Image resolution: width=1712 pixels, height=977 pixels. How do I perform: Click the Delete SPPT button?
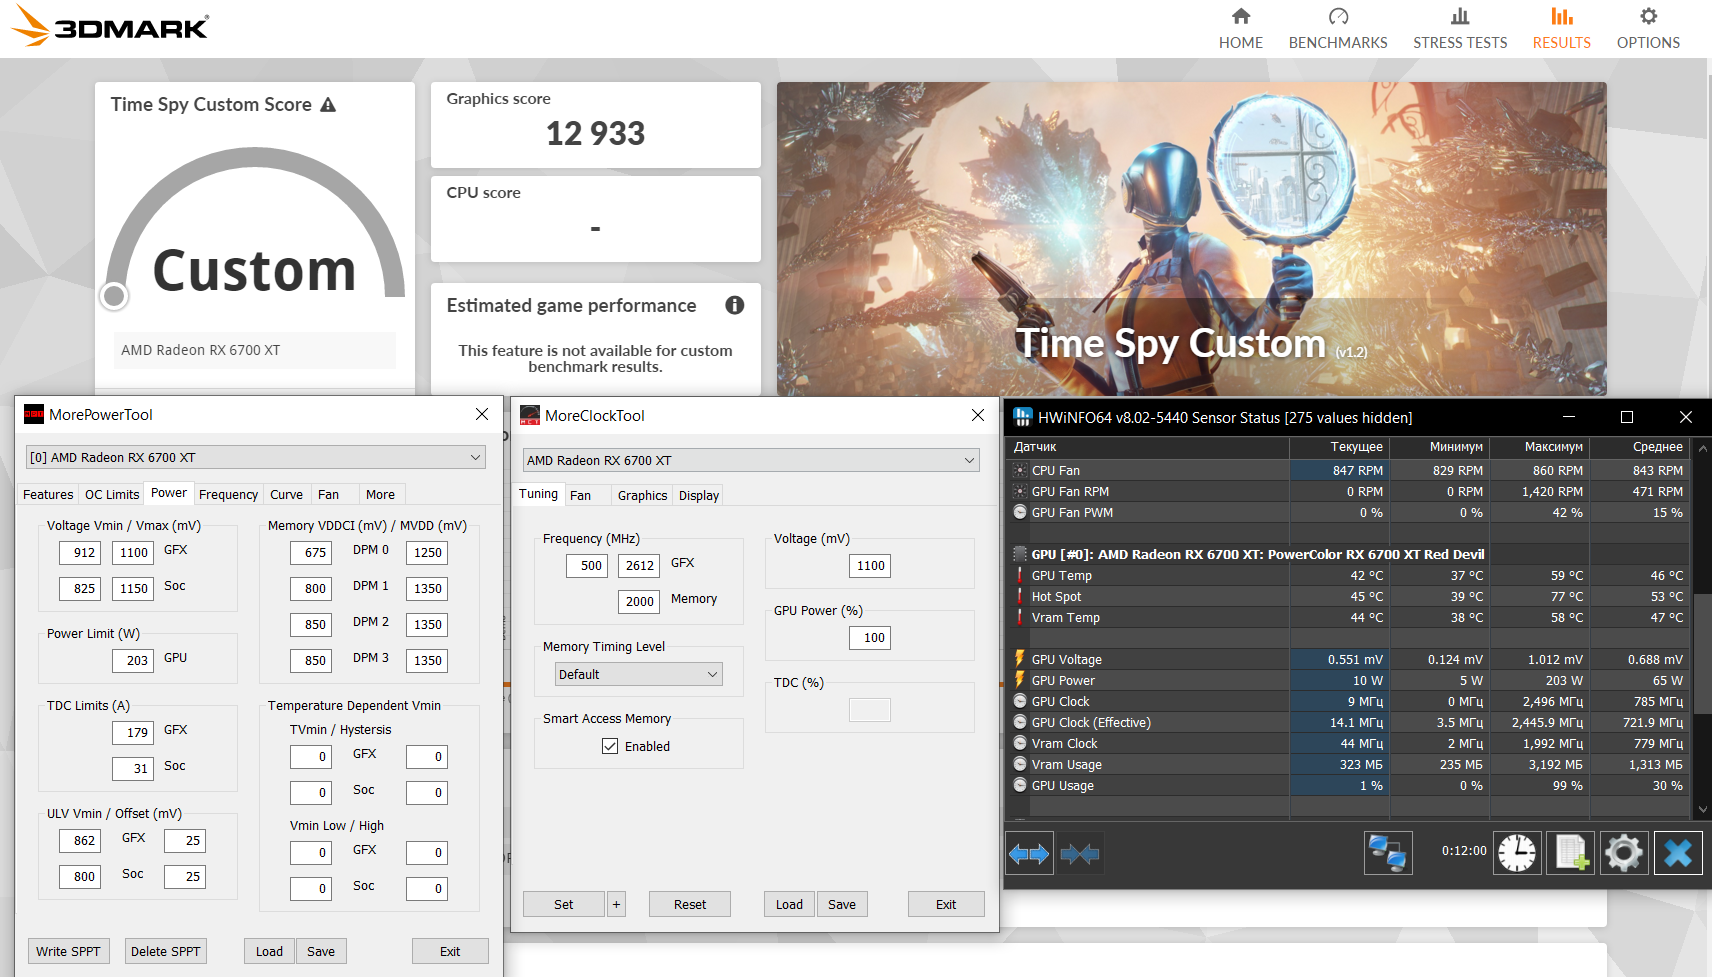point(165,951)
